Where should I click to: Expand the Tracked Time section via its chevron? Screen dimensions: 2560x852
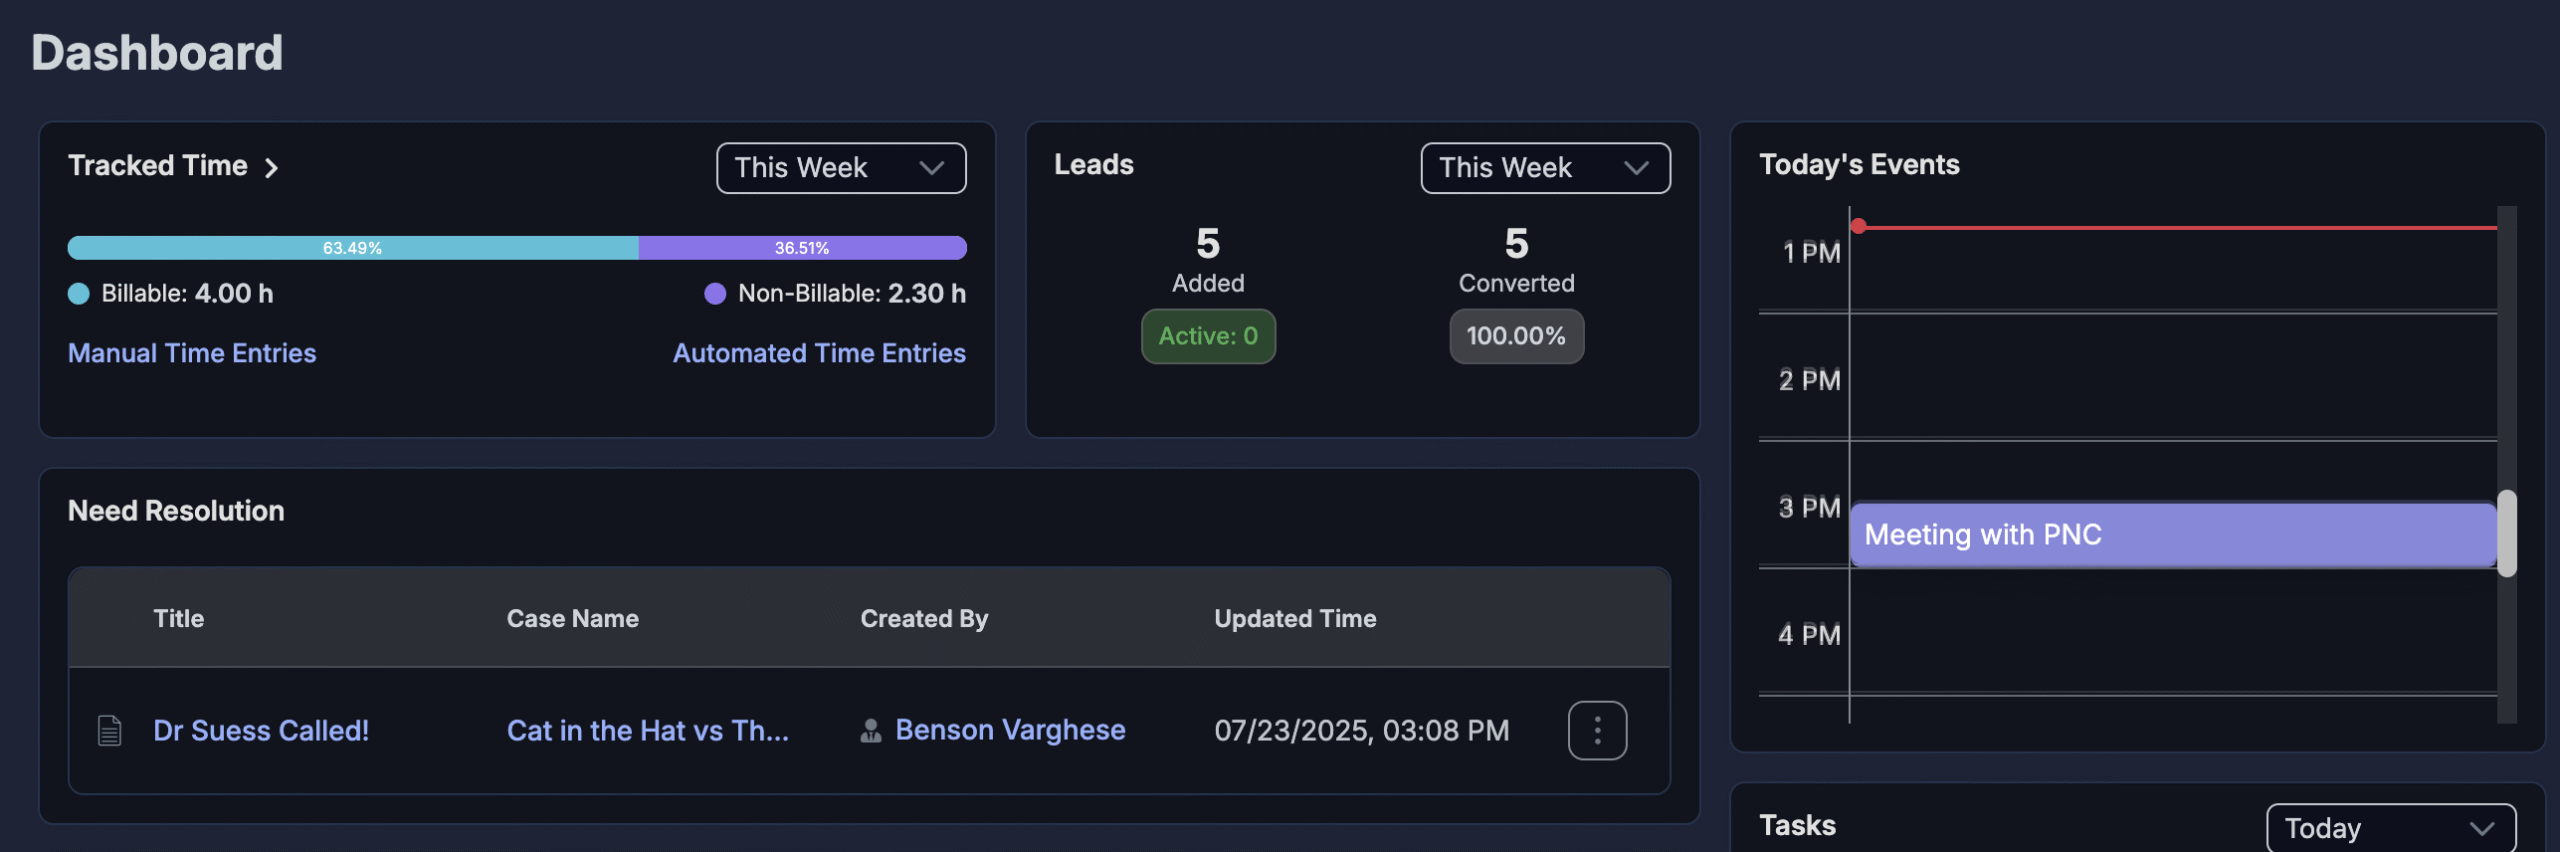coord(273,168)
